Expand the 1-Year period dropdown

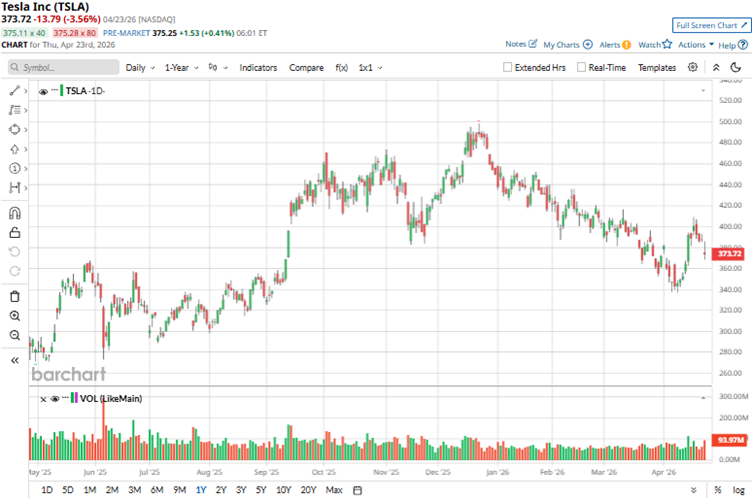(x=181, y=68)
